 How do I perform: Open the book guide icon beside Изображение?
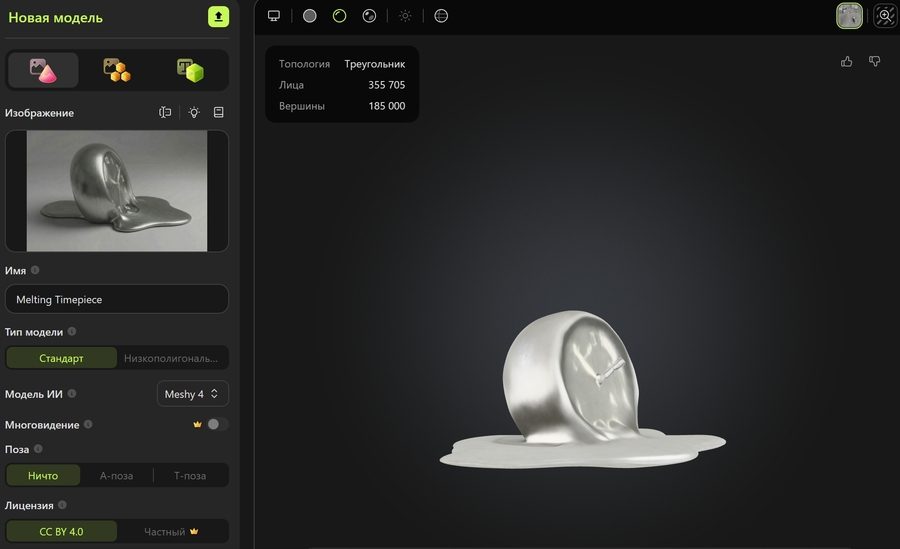219,113
